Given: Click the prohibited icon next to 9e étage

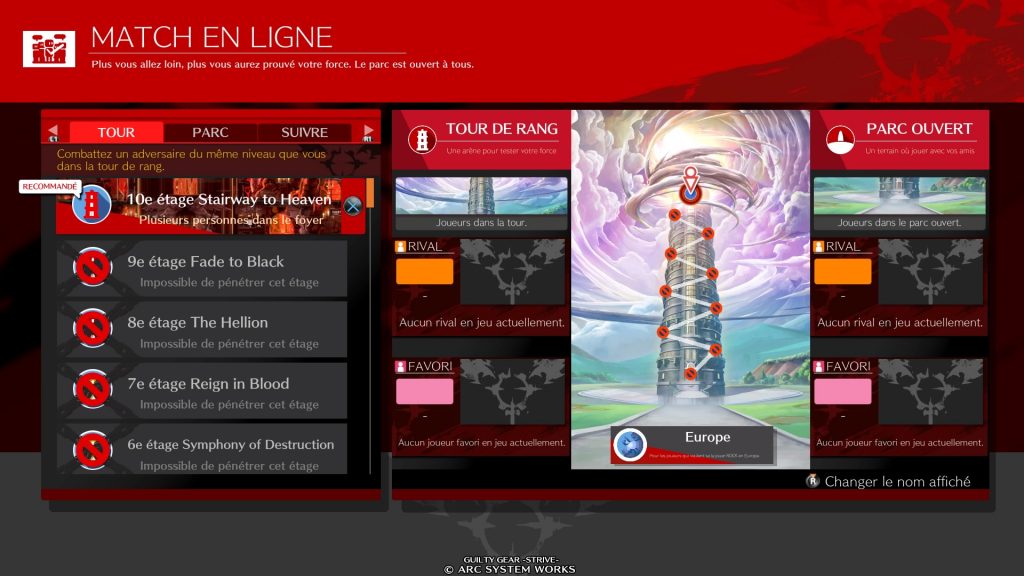Looking at the screenshot, I should [x=92, y=266].
